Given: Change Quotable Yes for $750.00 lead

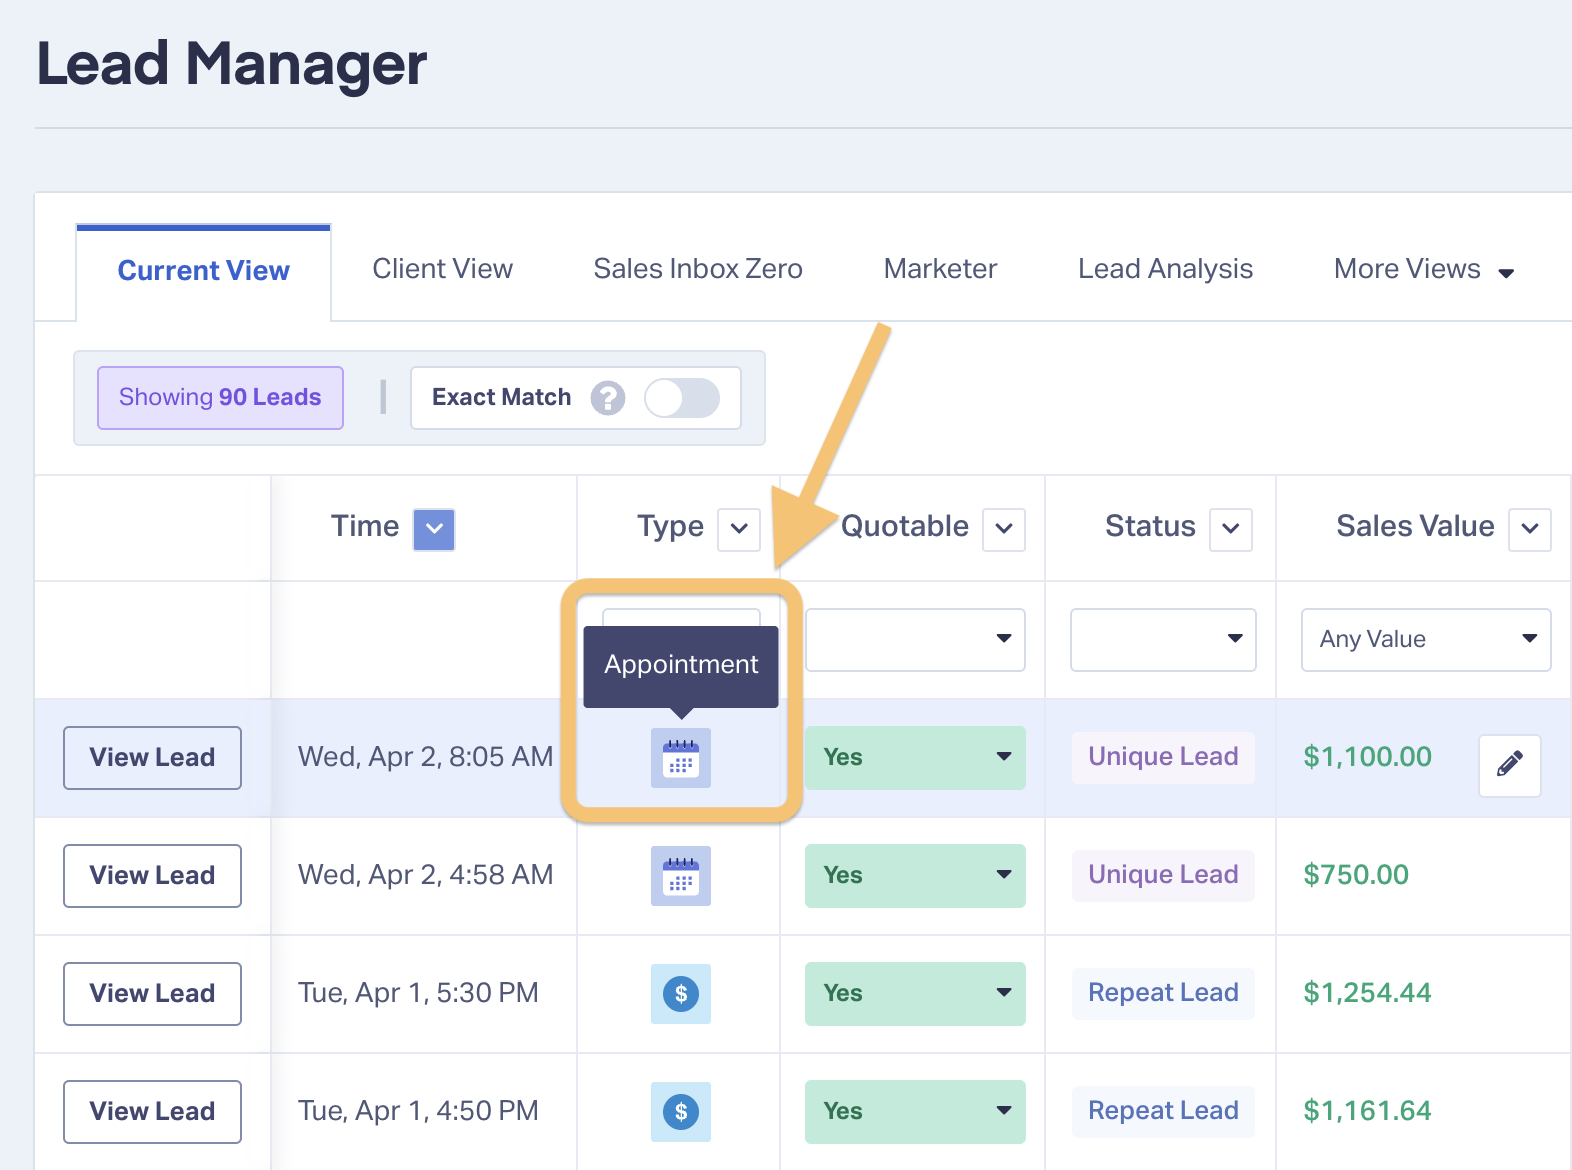Looking at the screenshot, I should (x=915, y=876).
